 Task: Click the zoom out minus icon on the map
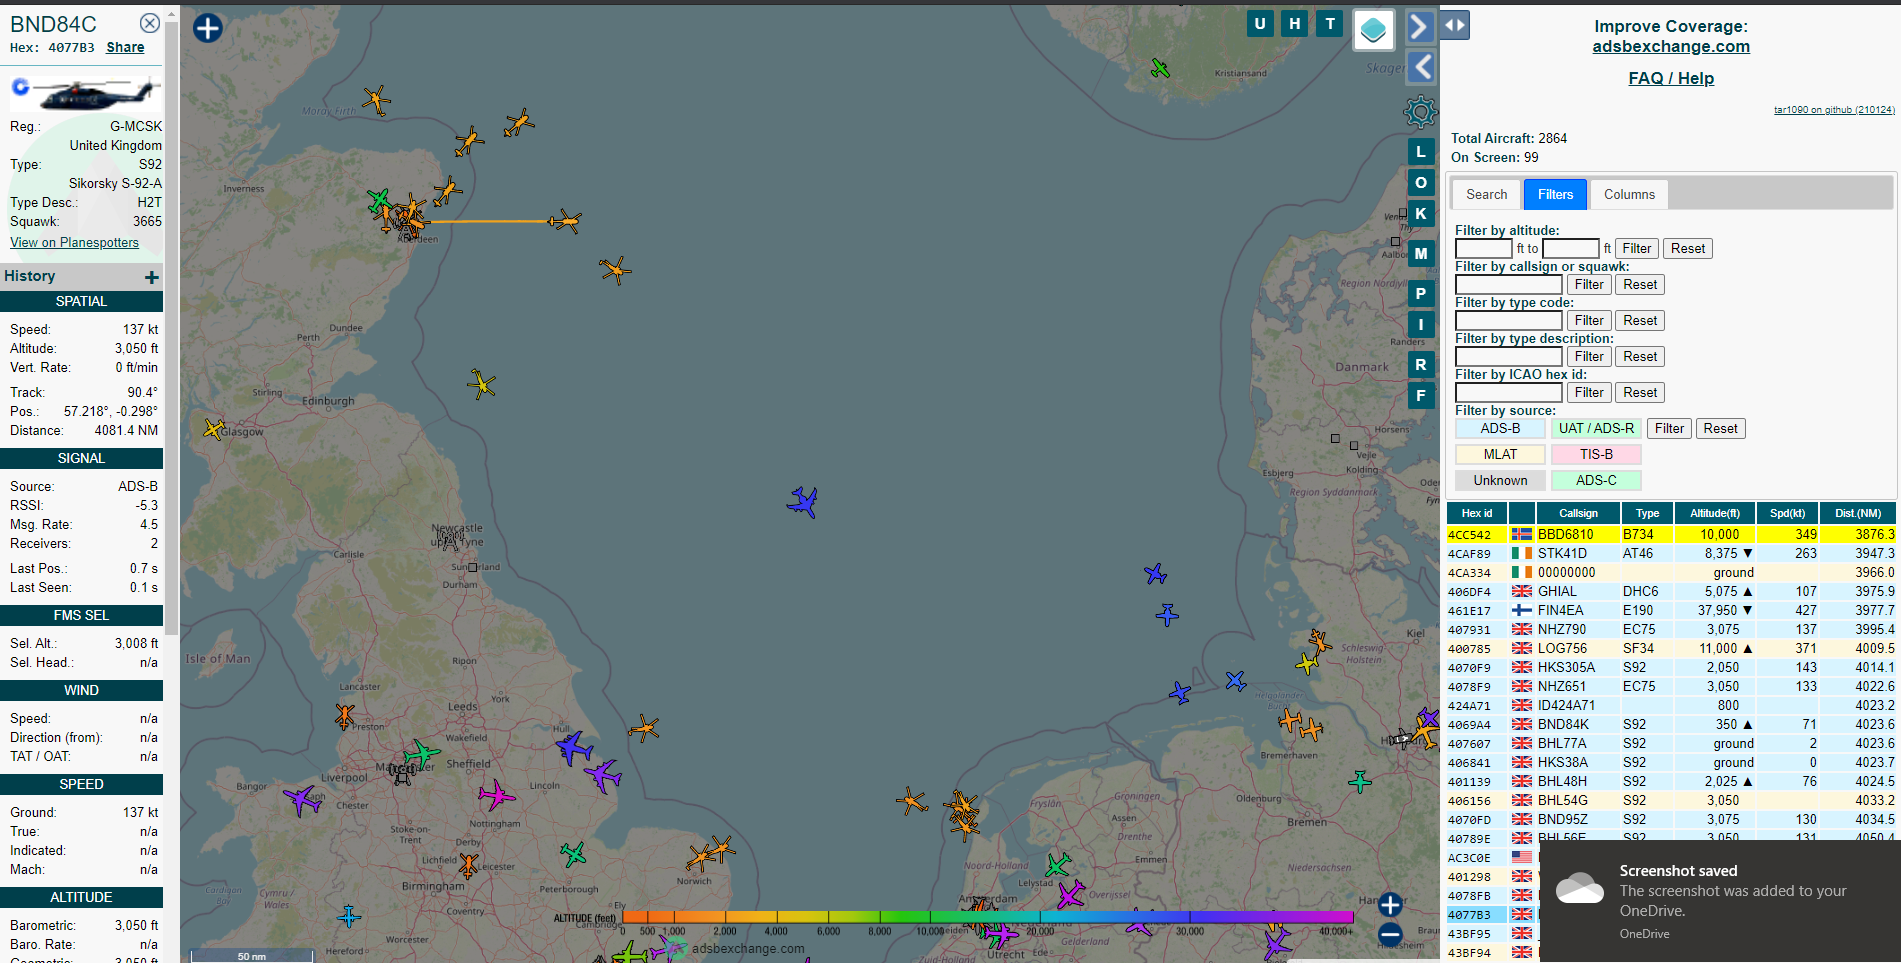(x=1390, y=935)
